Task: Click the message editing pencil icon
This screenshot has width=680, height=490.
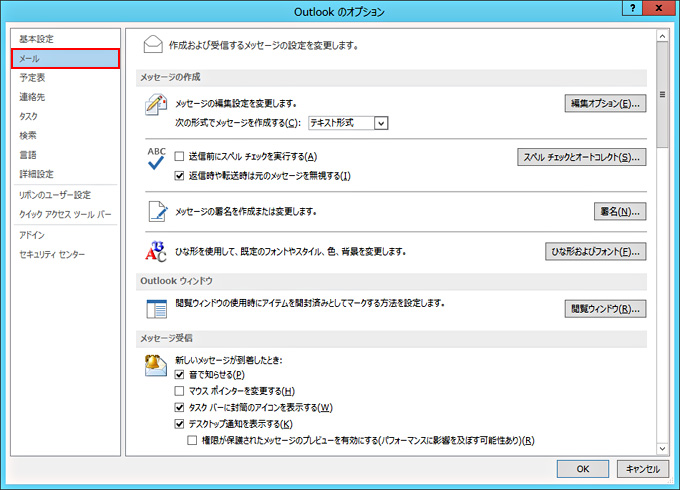Action: [x=156, y=103]
